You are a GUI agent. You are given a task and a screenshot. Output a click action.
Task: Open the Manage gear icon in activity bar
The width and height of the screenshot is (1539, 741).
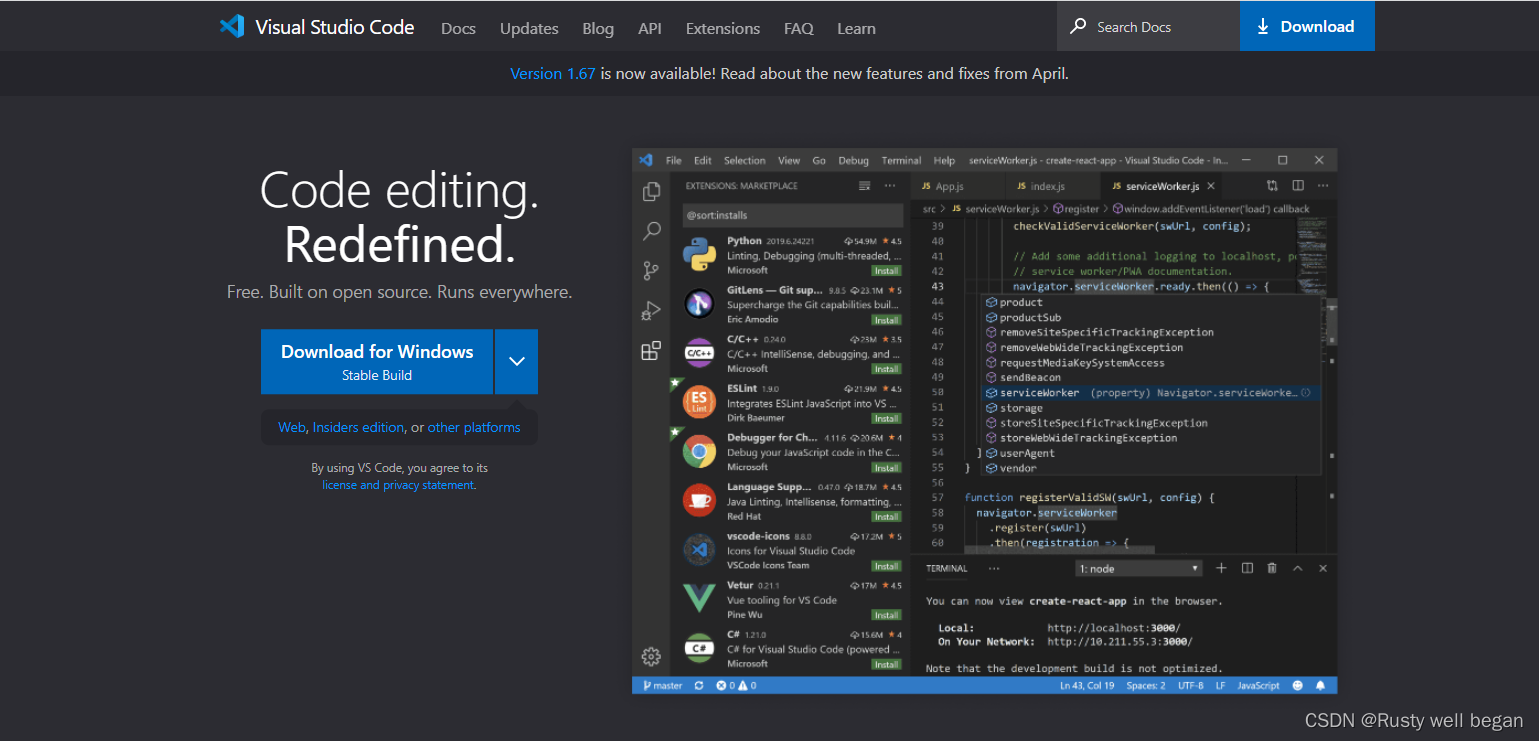tap(651, 656)
